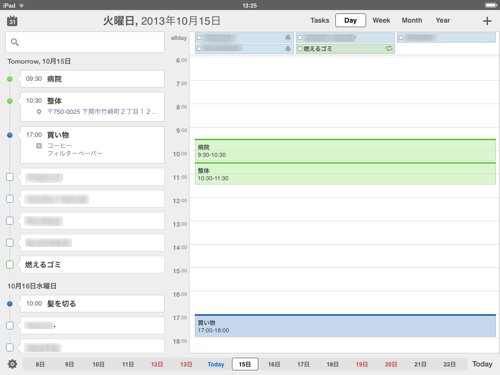Screen dimensions: 500x375
Task: Select 20日 in the date strip
Action: point(391,364)
